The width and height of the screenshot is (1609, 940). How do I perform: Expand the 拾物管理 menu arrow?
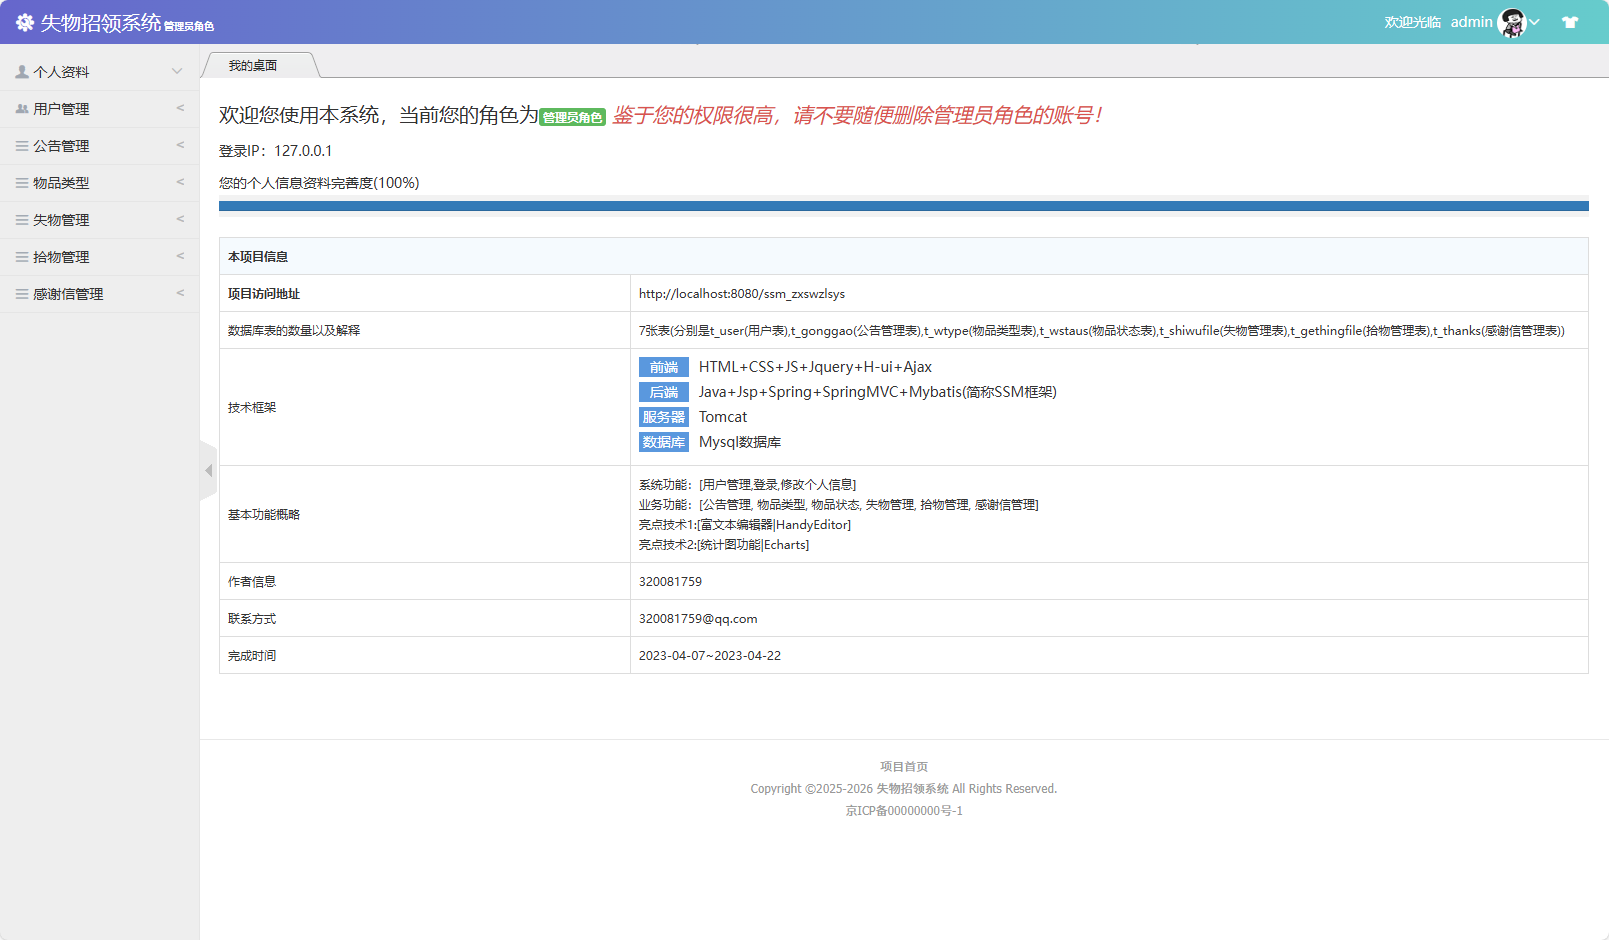tap(180, 256)
